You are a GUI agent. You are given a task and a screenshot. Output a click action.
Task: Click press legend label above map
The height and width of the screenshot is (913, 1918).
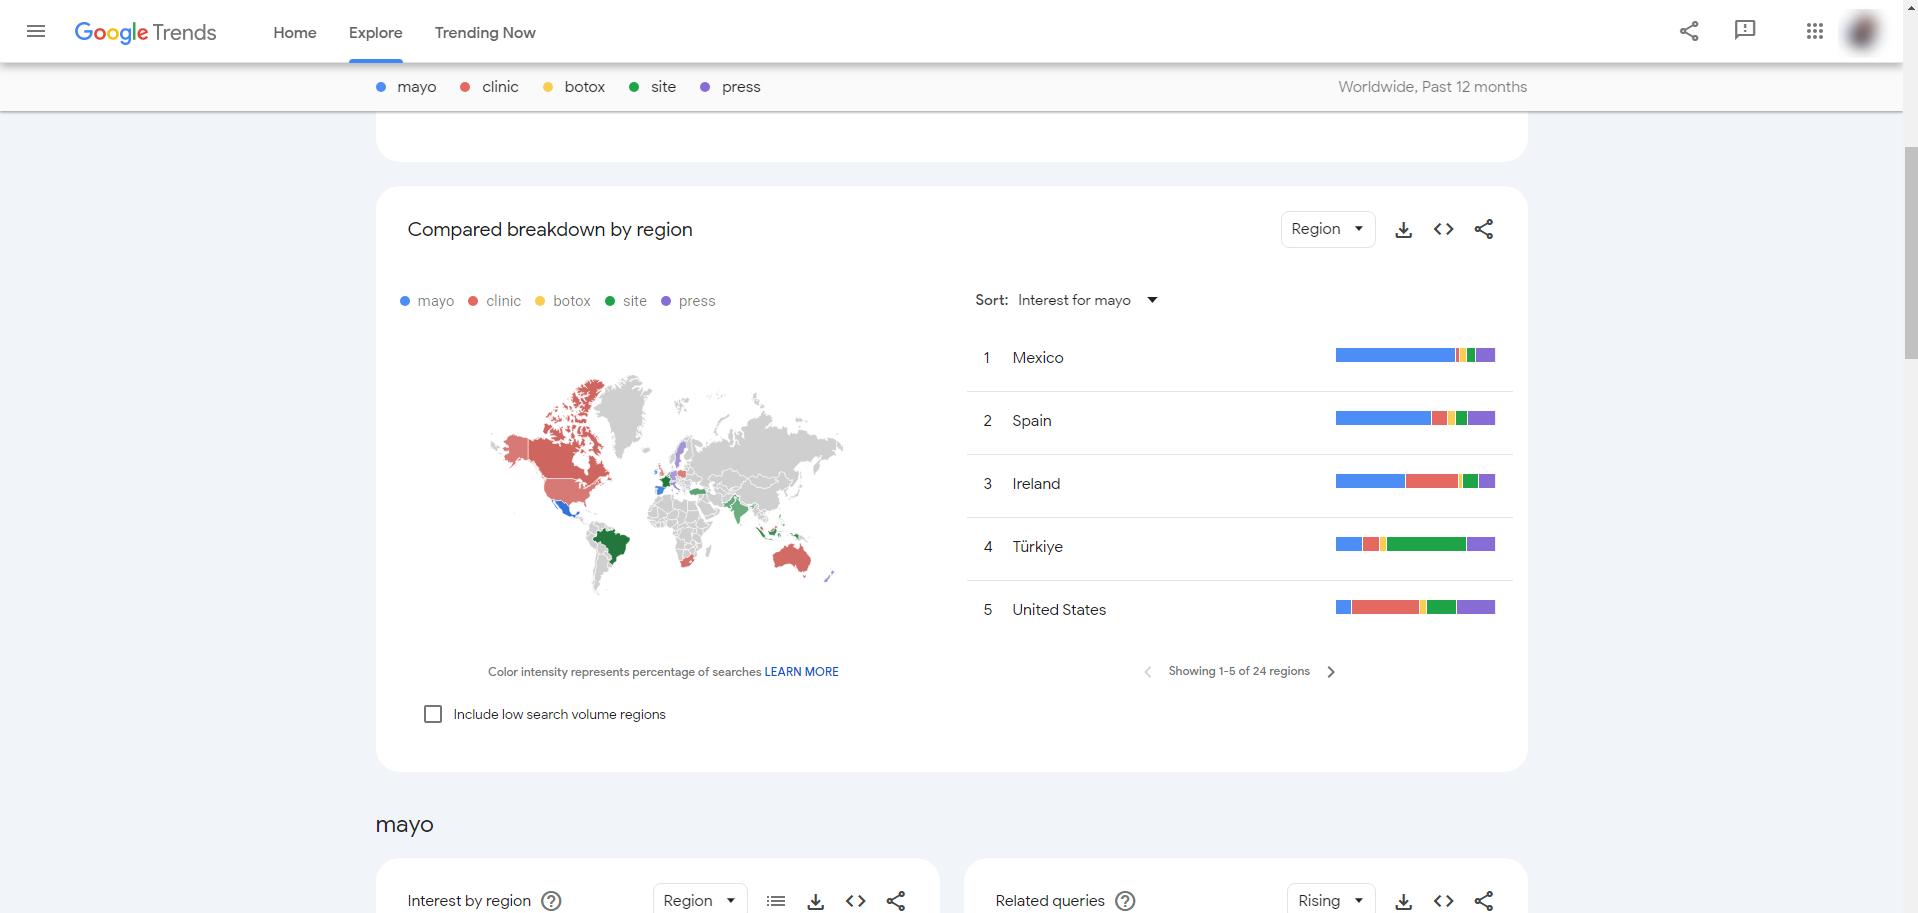(x=697, y=301)
